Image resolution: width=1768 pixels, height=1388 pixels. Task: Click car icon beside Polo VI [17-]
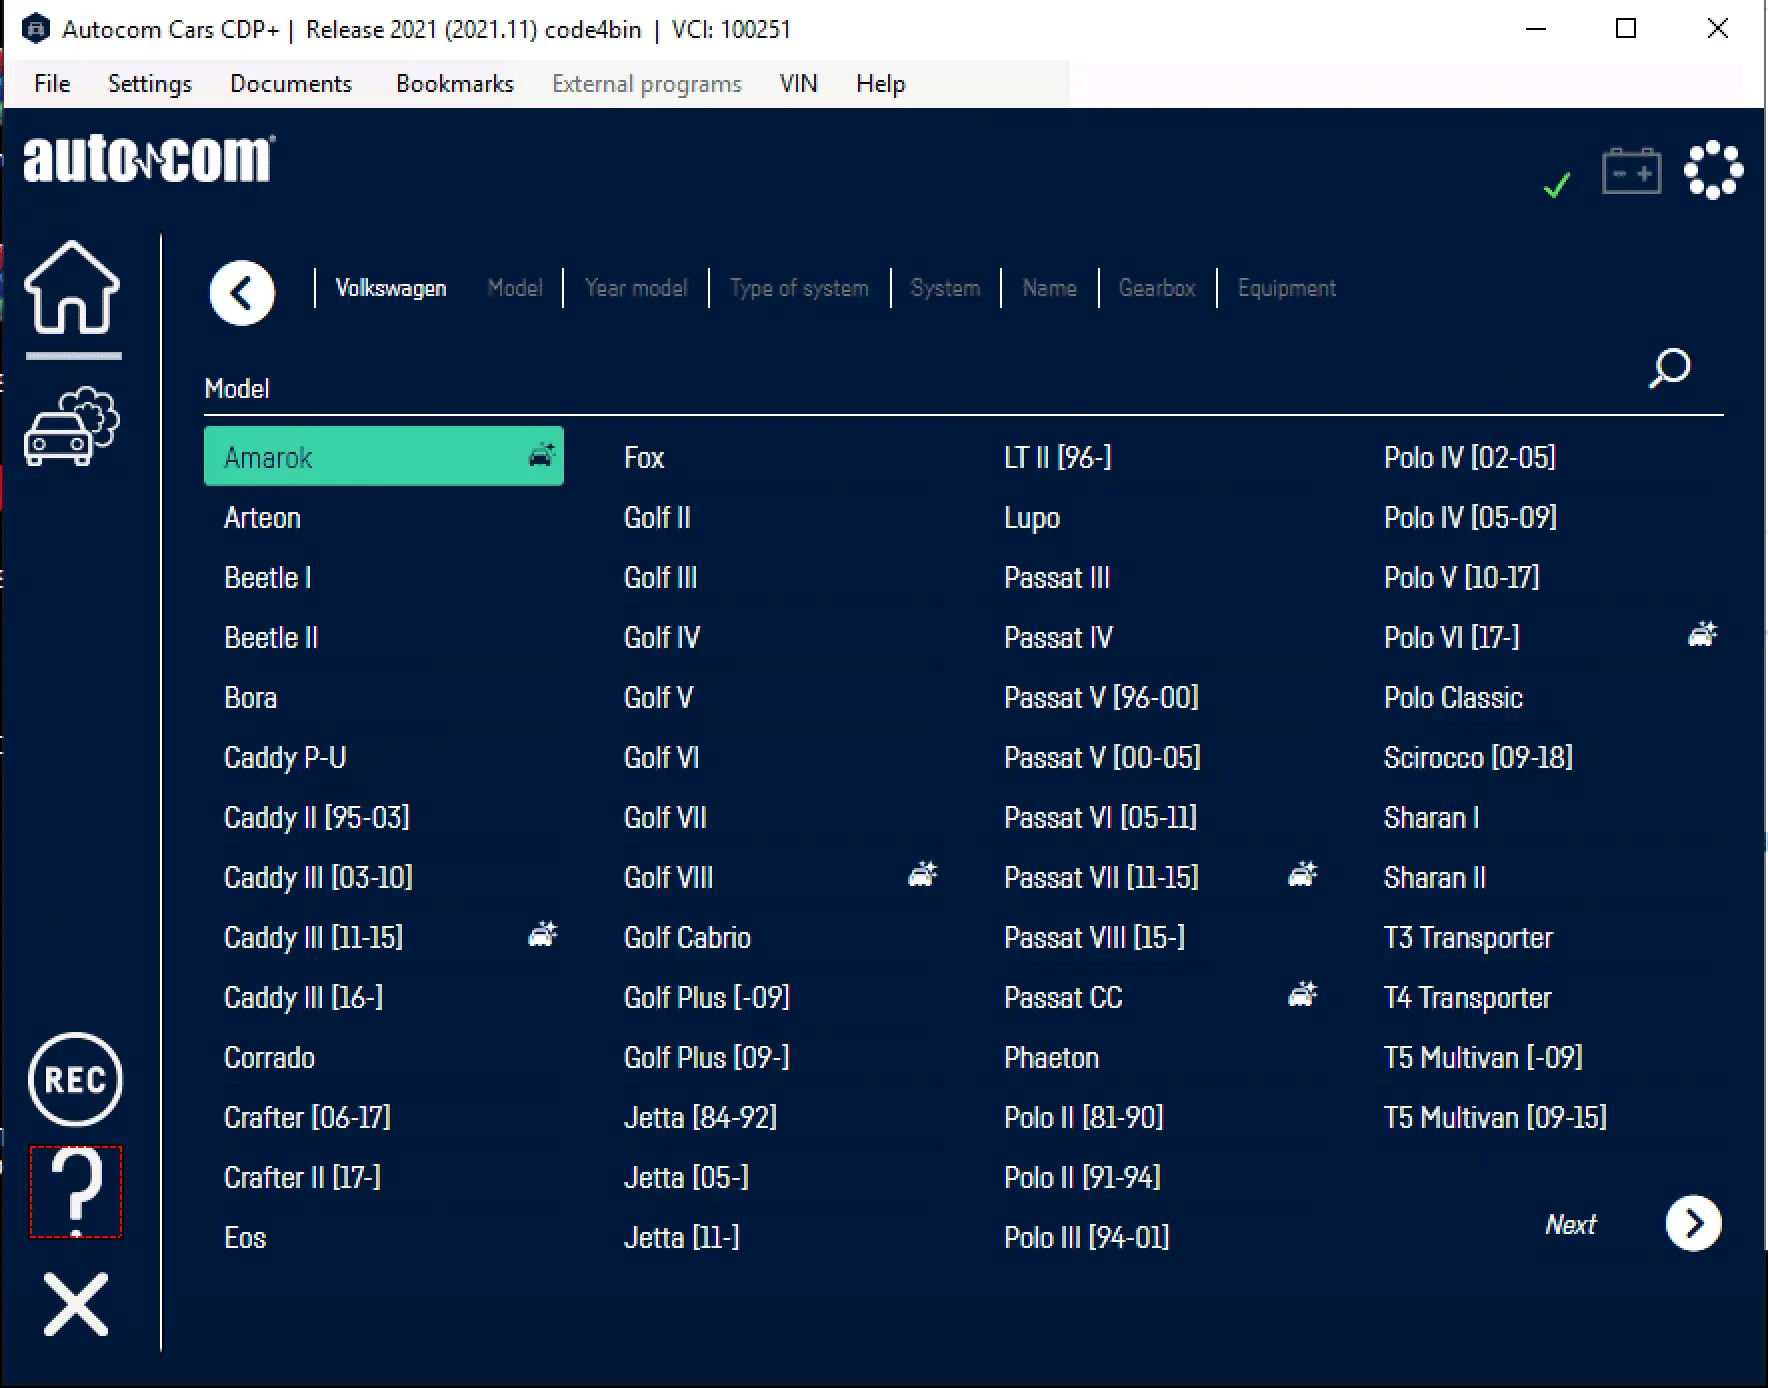pyautogui.click(x=1702, y=635)
